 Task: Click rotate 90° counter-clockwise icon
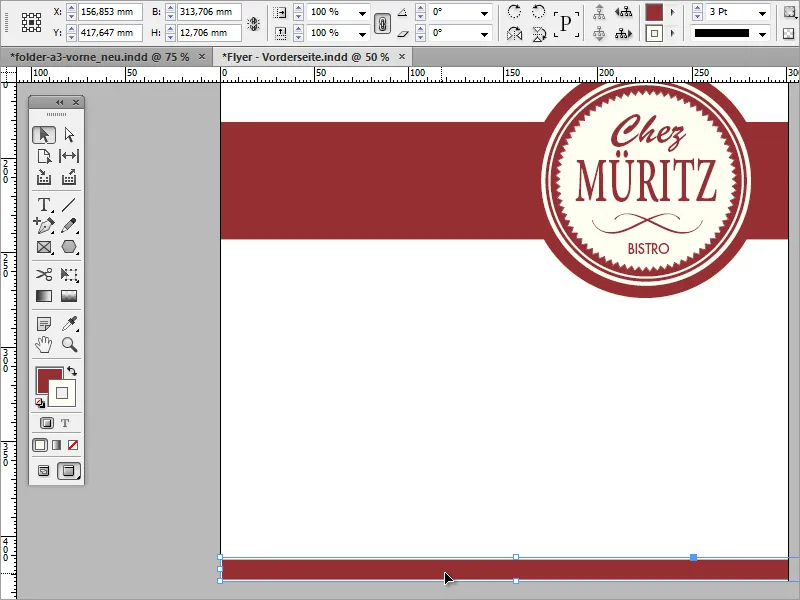point(539,11)
